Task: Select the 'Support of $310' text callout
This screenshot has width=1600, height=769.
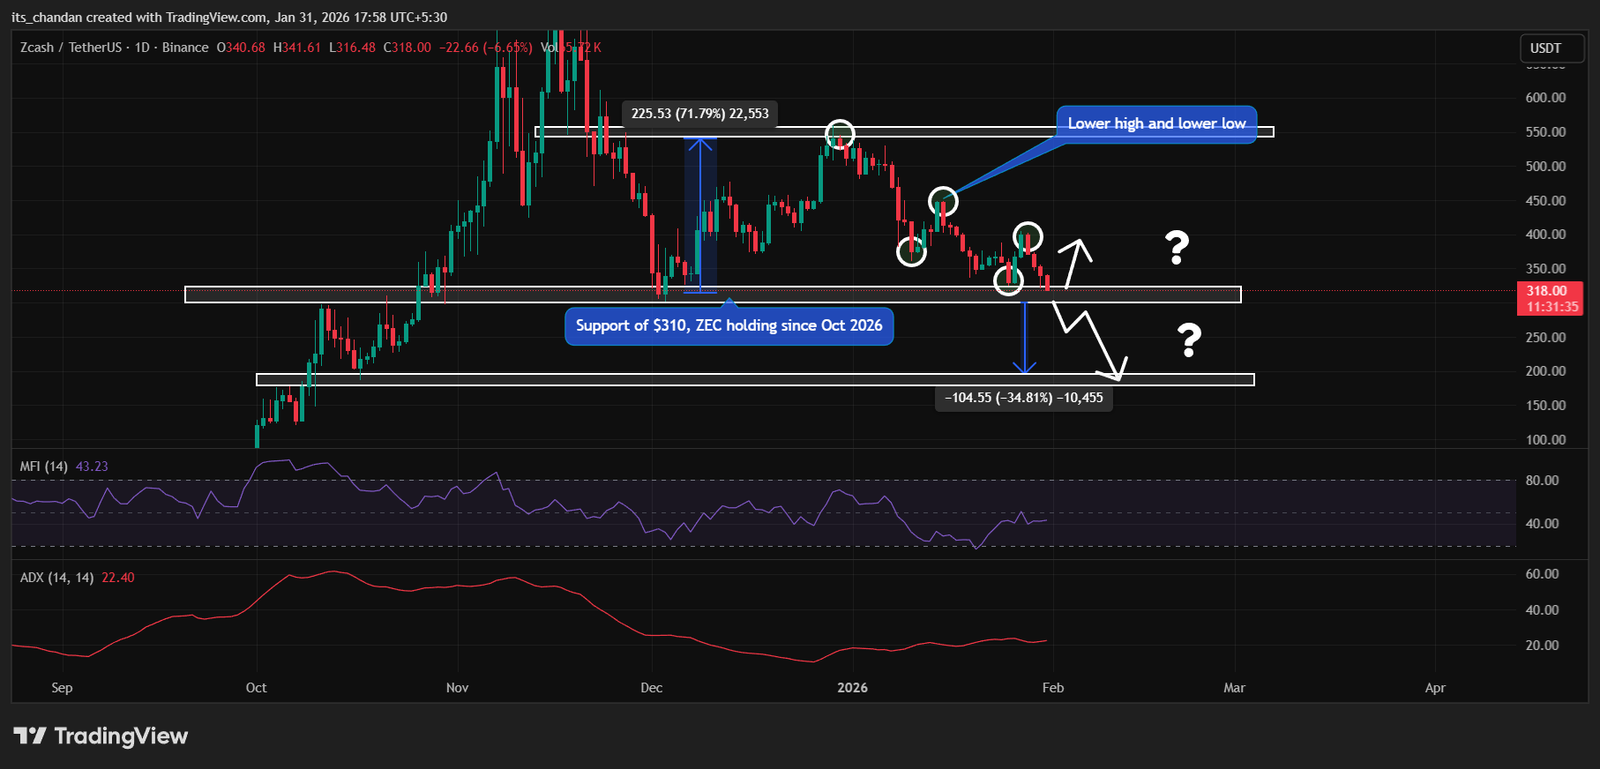Action: 729,326
